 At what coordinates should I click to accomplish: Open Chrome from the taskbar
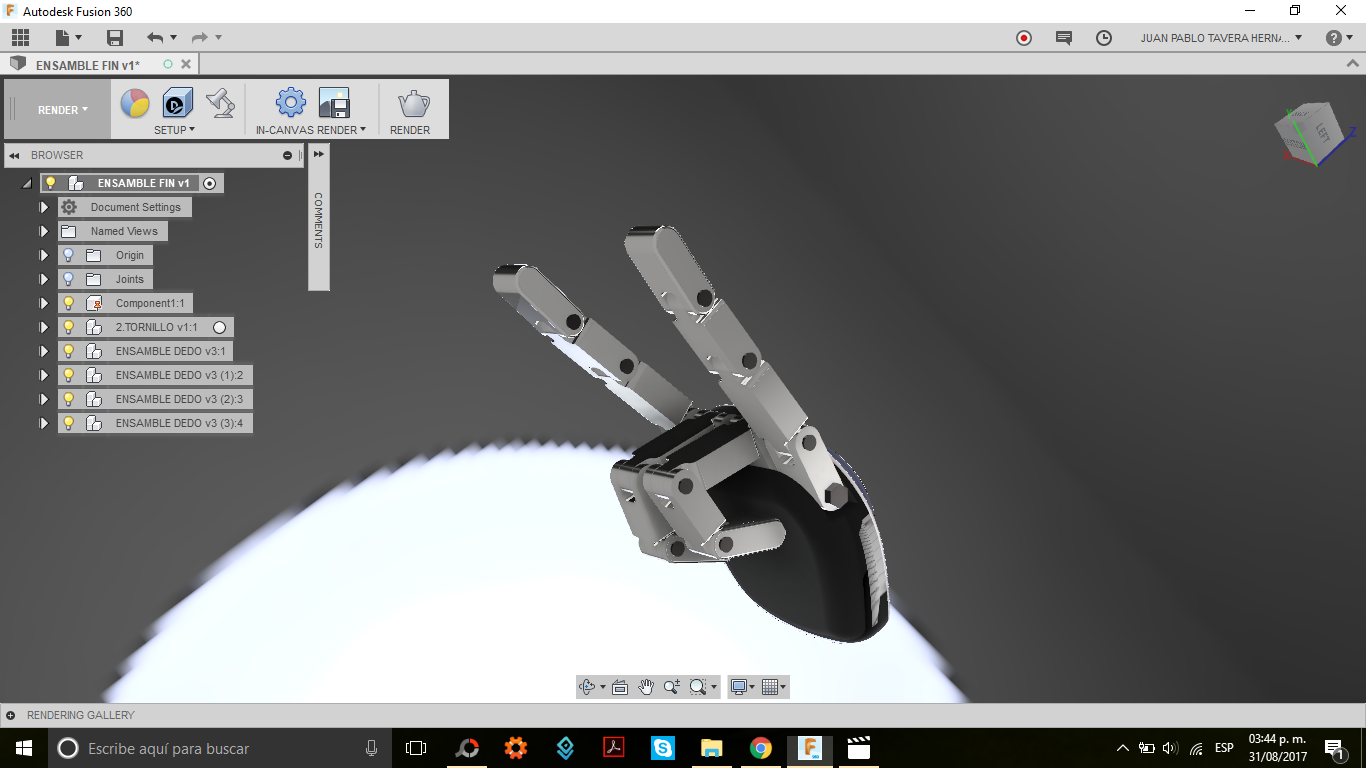(x=761, y=748)
